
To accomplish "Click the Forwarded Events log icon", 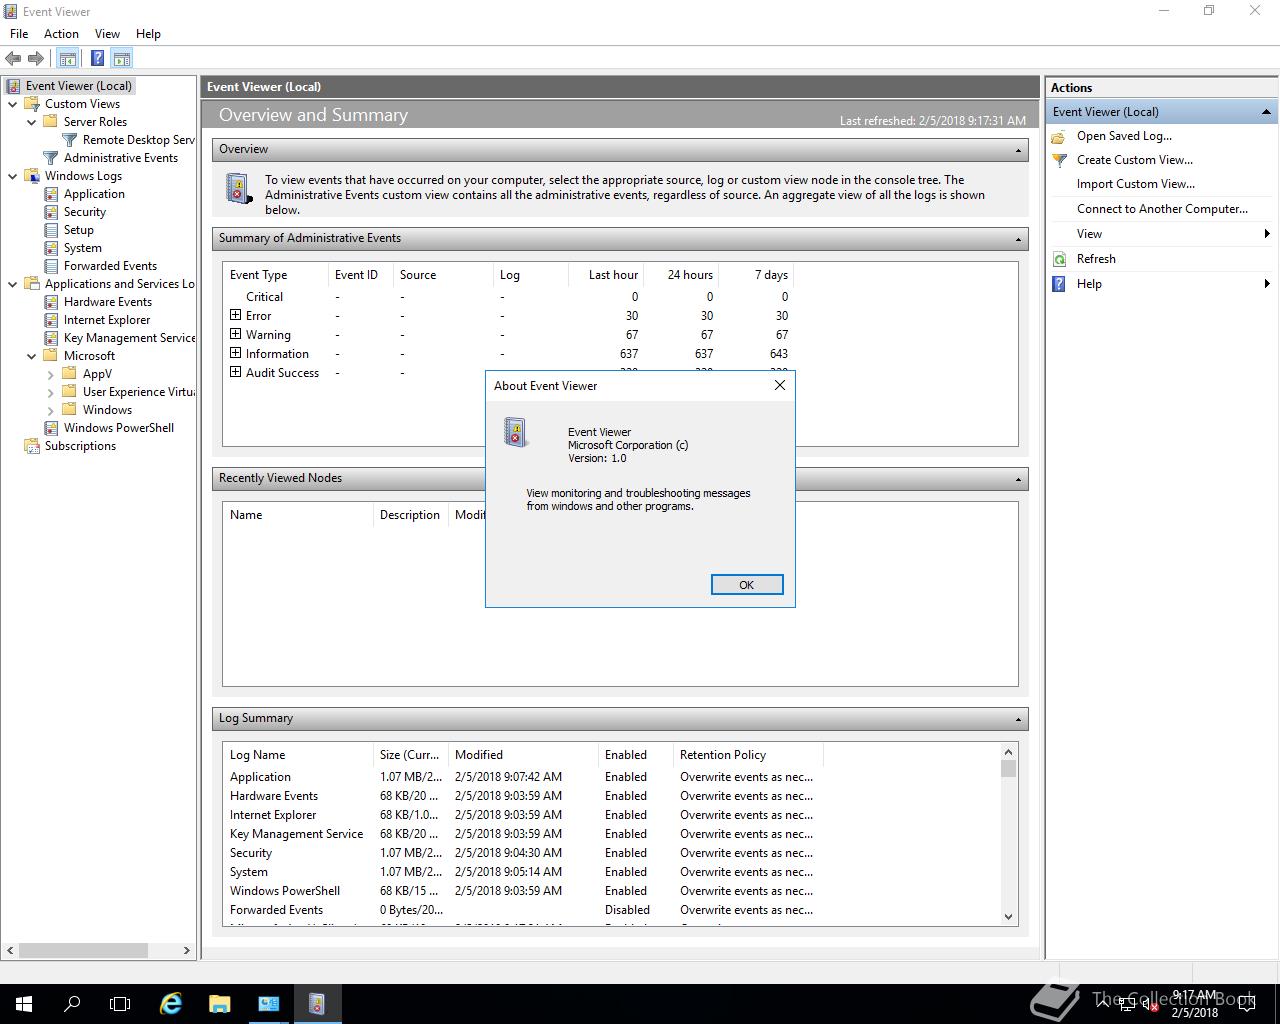I will pyautogui.click(x=51, y=266).
